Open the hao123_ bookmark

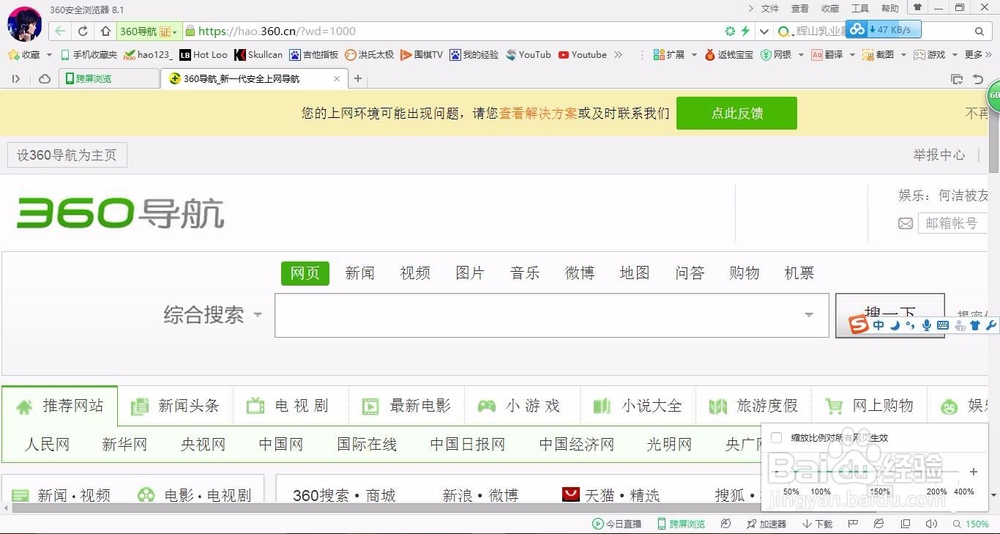pos(148,55)
